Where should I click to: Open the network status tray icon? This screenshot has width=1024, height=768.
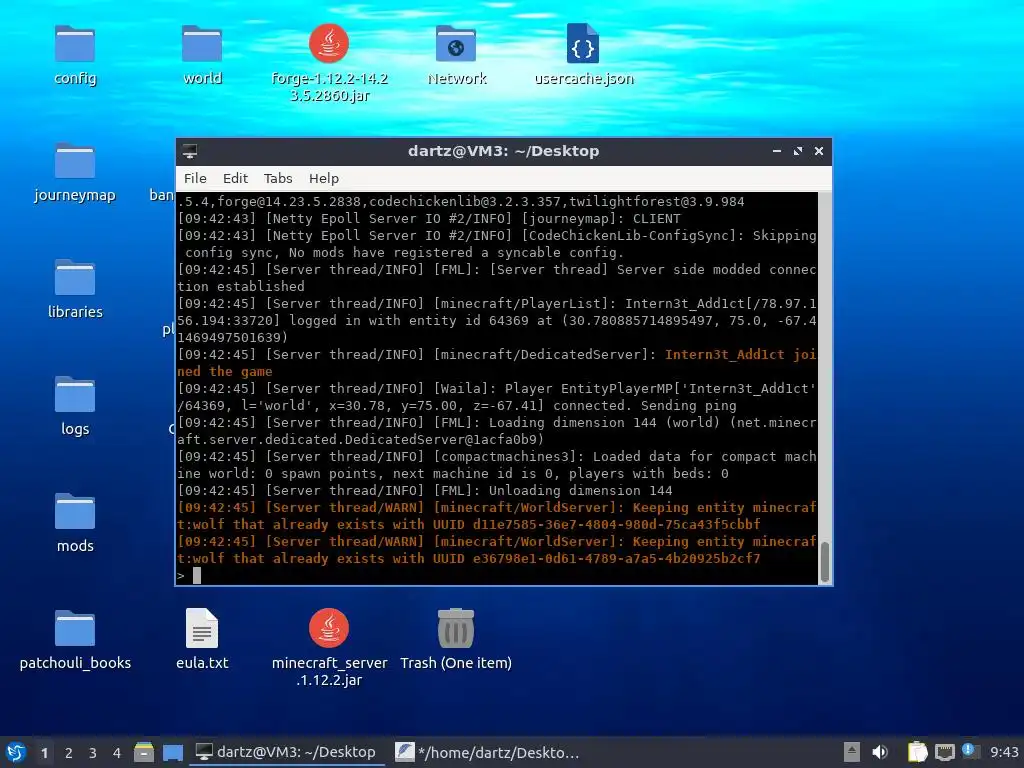click(944, 752)
